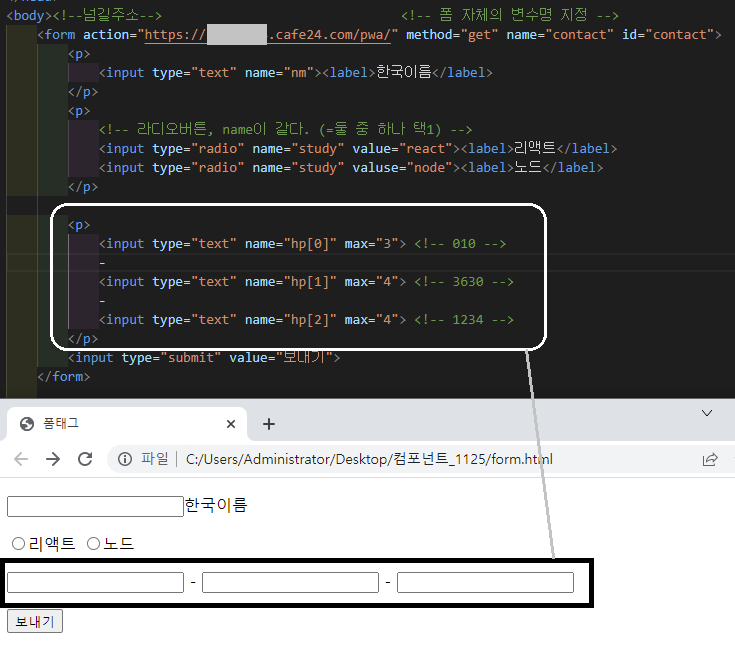
Task: Click the closing </form> tag
Action: pos(63,376)
